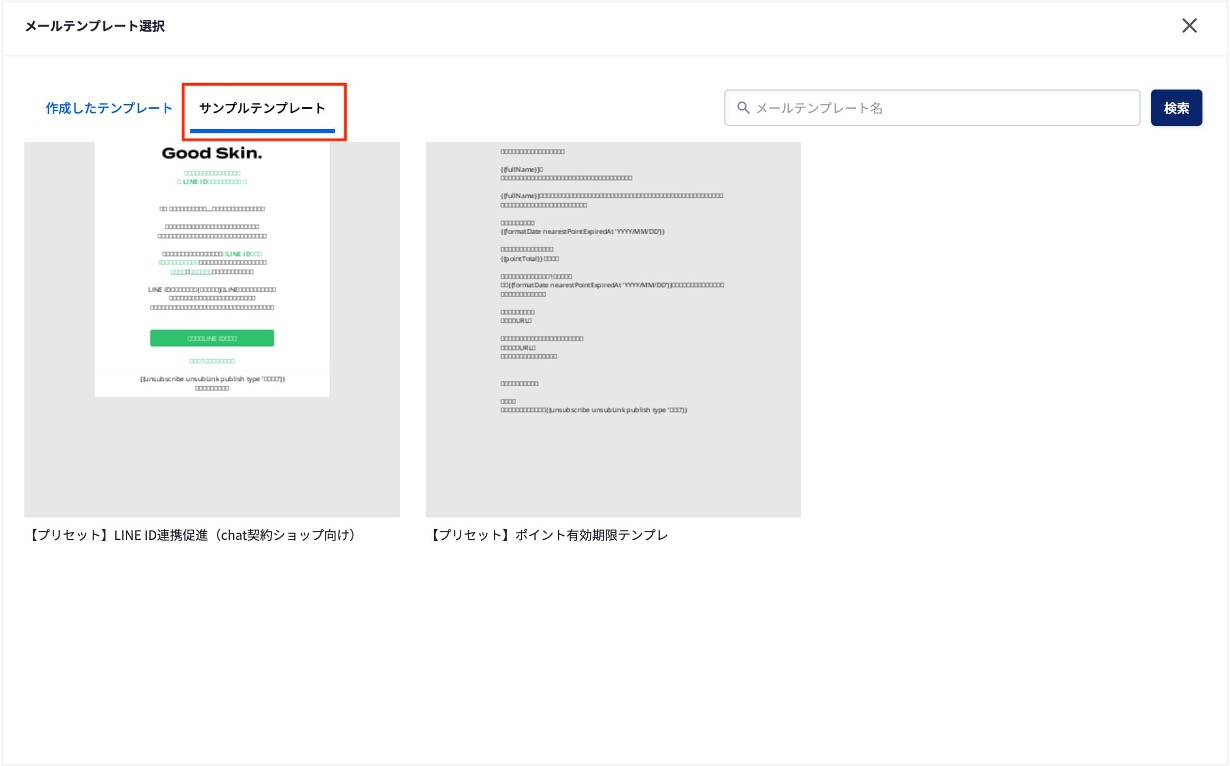Switch to the 作成したテンプレート tab
Screen dimensions: 1230x766
(x=109, y=108)
